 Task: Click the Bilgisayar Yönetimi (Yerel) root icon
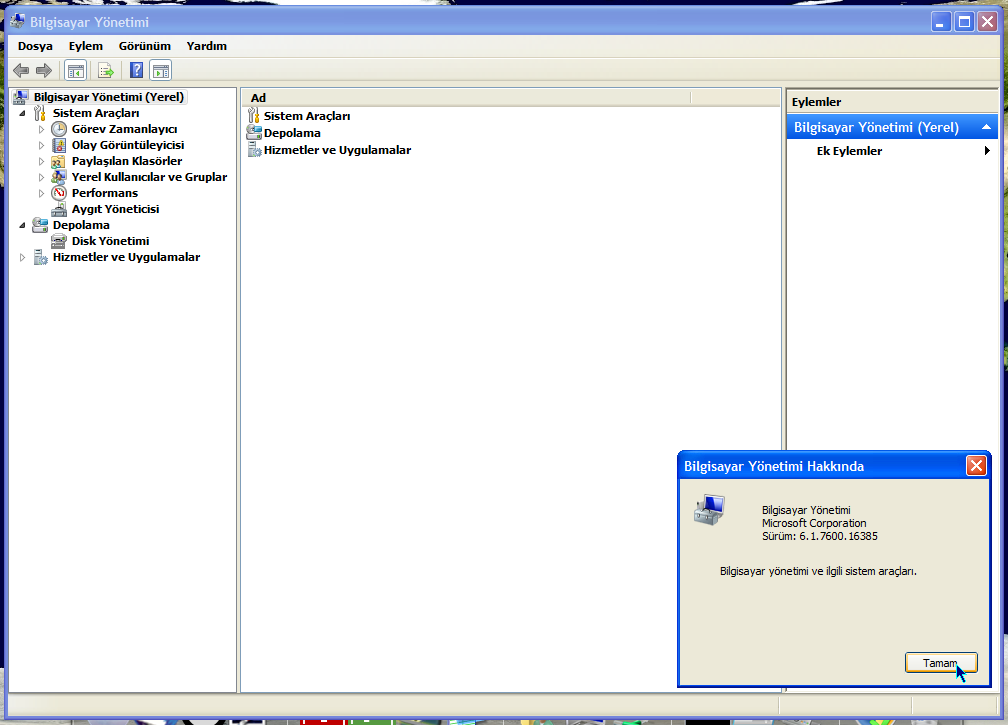pos(21,97)
